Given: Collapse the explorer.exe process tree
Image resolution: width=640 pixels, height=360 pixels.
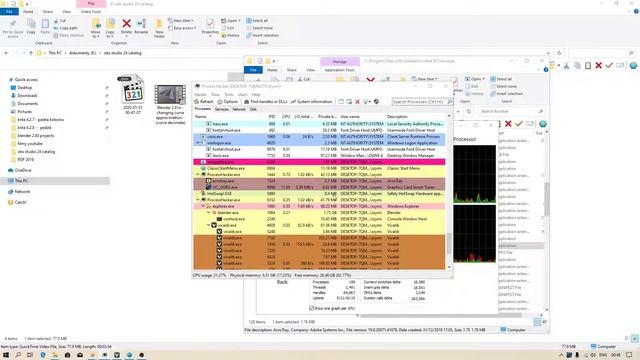Looking at the screenshot, I should tap(203, 207).
